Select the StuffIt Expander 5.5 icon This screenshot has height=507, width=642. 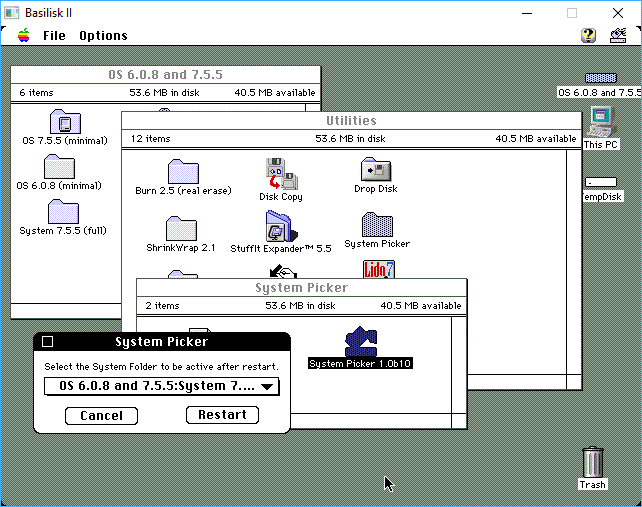281,226
